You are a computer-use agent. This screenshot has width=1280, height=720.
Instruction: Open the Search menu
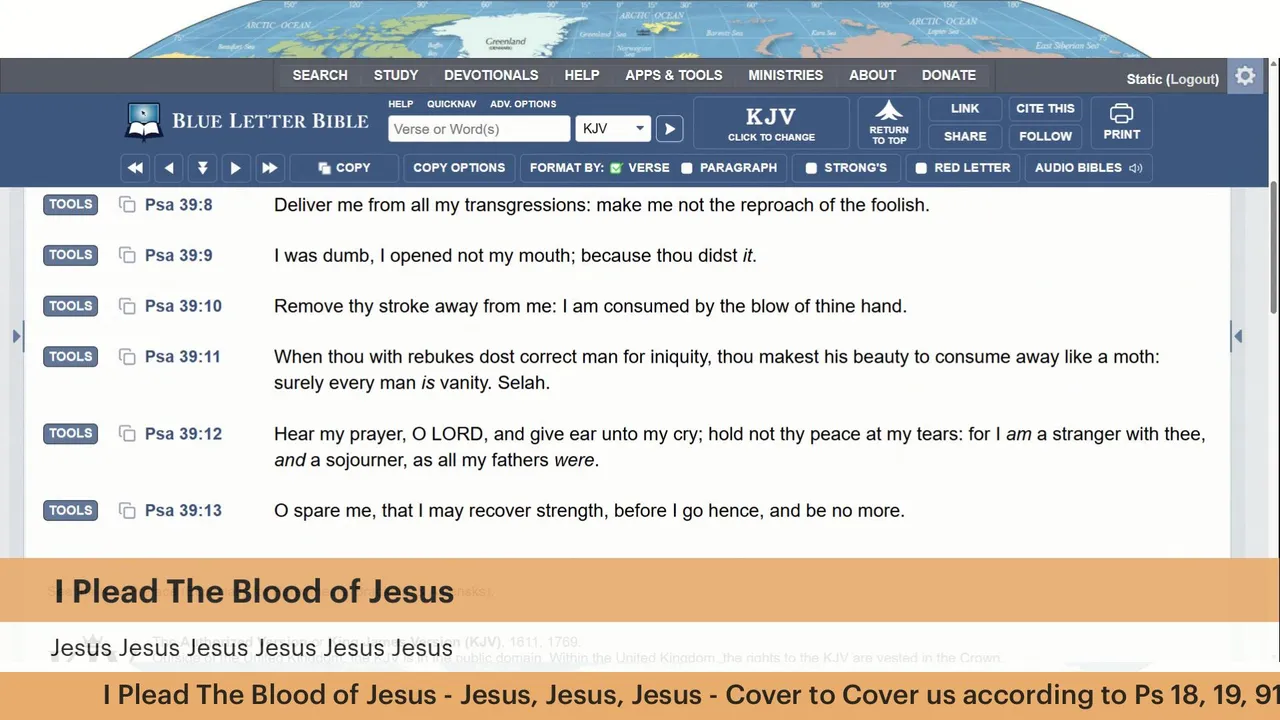click(x=320, y=75)
